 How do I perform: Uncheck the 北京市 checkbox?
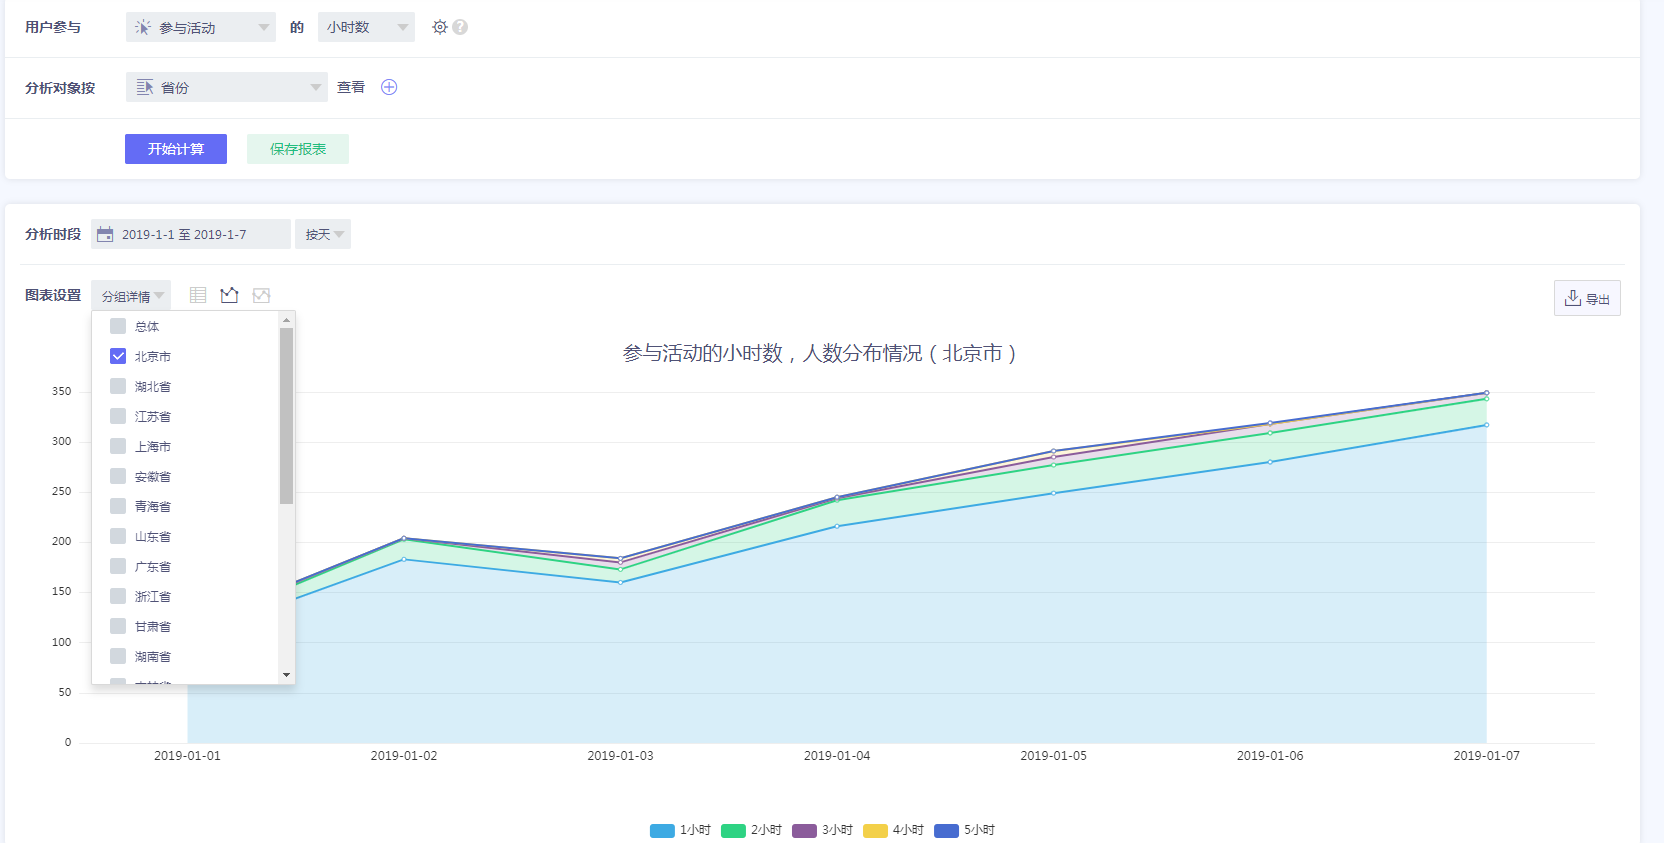click(x=118, y=356)
